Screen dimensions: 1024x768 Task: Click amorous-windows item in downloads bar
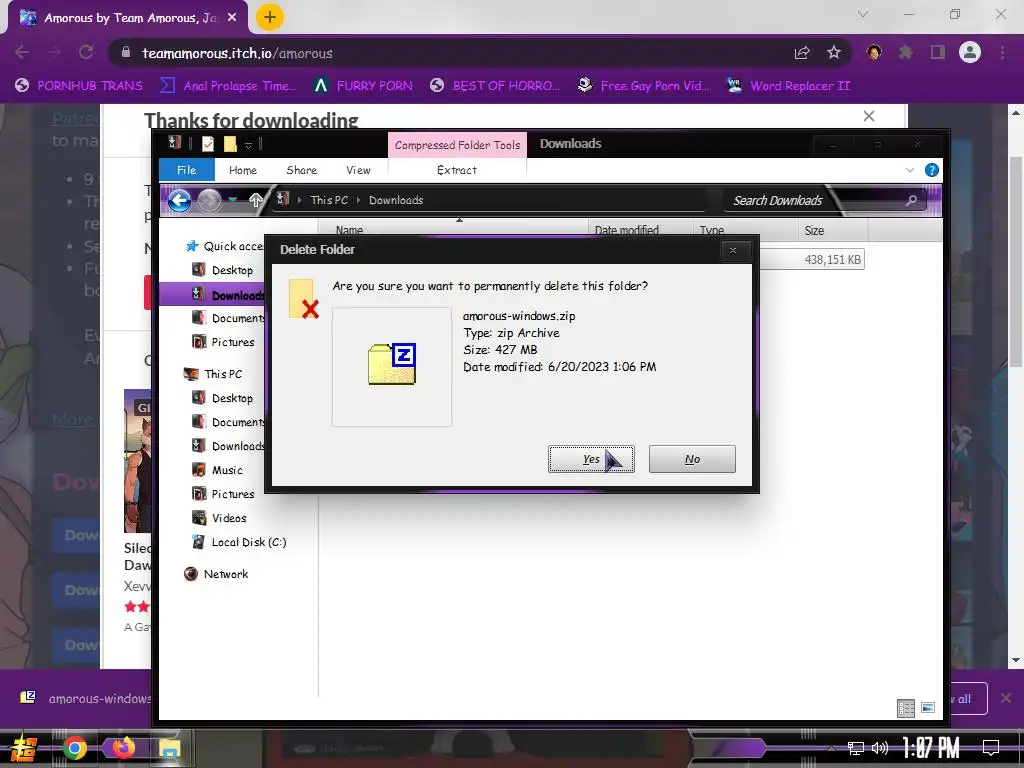(86, 698)
